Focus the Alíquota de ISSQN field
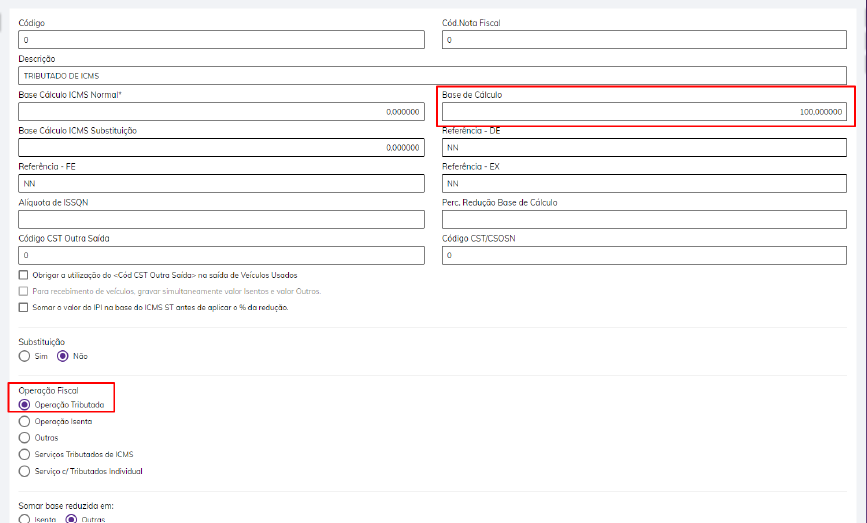The height and width of the screenshot is (523, 867). tap(221, 220)
